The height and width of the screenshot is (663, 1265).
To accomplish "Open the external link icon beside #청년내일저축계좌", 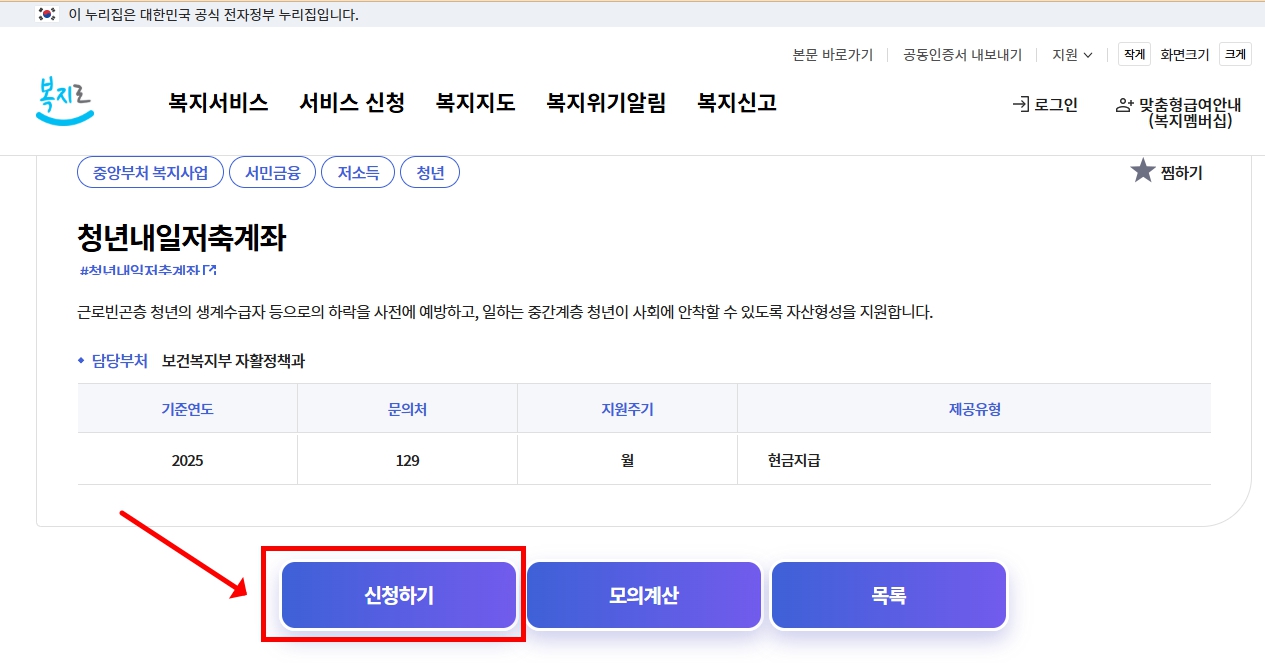I will (x=210, y=270).
